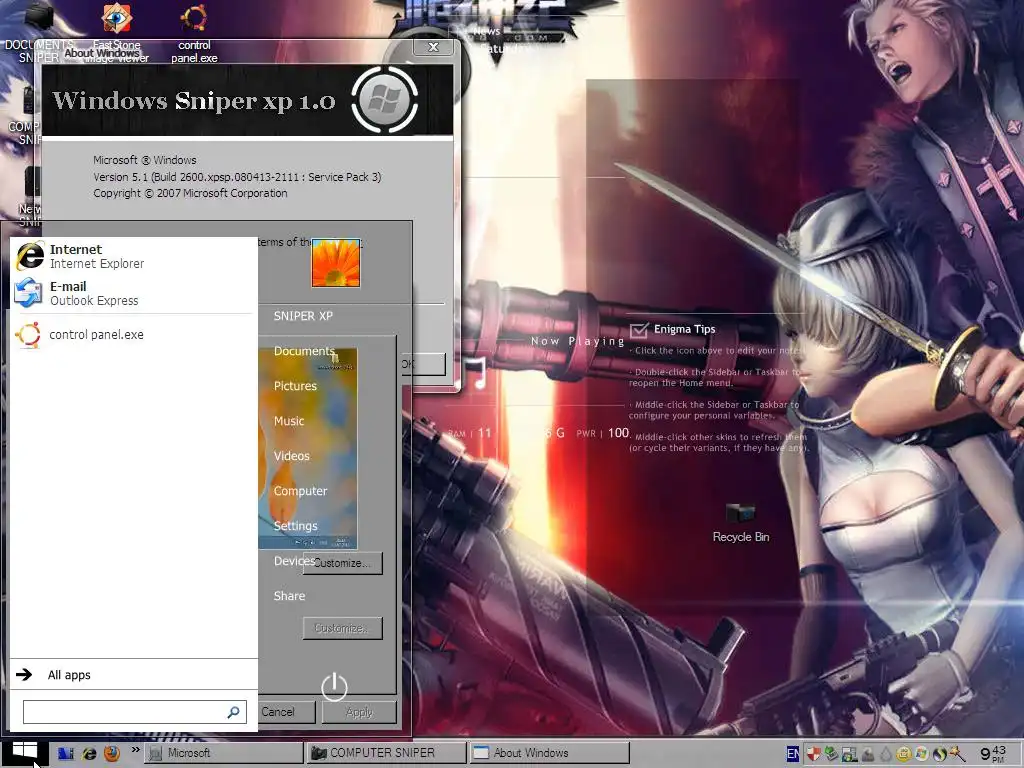Click the Start menu search box
This screenshot has width=1024, height=768.
tap(135, 712)
